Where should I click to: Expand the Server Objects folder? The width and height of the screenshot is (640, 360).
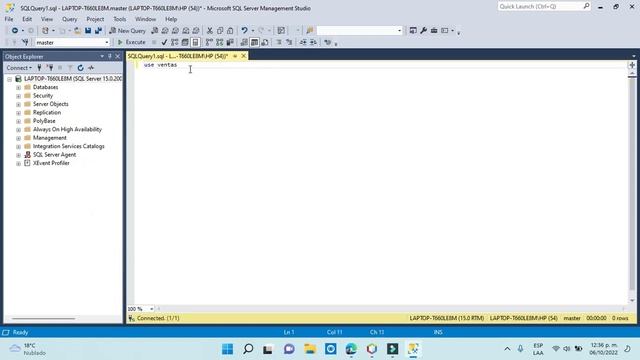coord(18,104)
